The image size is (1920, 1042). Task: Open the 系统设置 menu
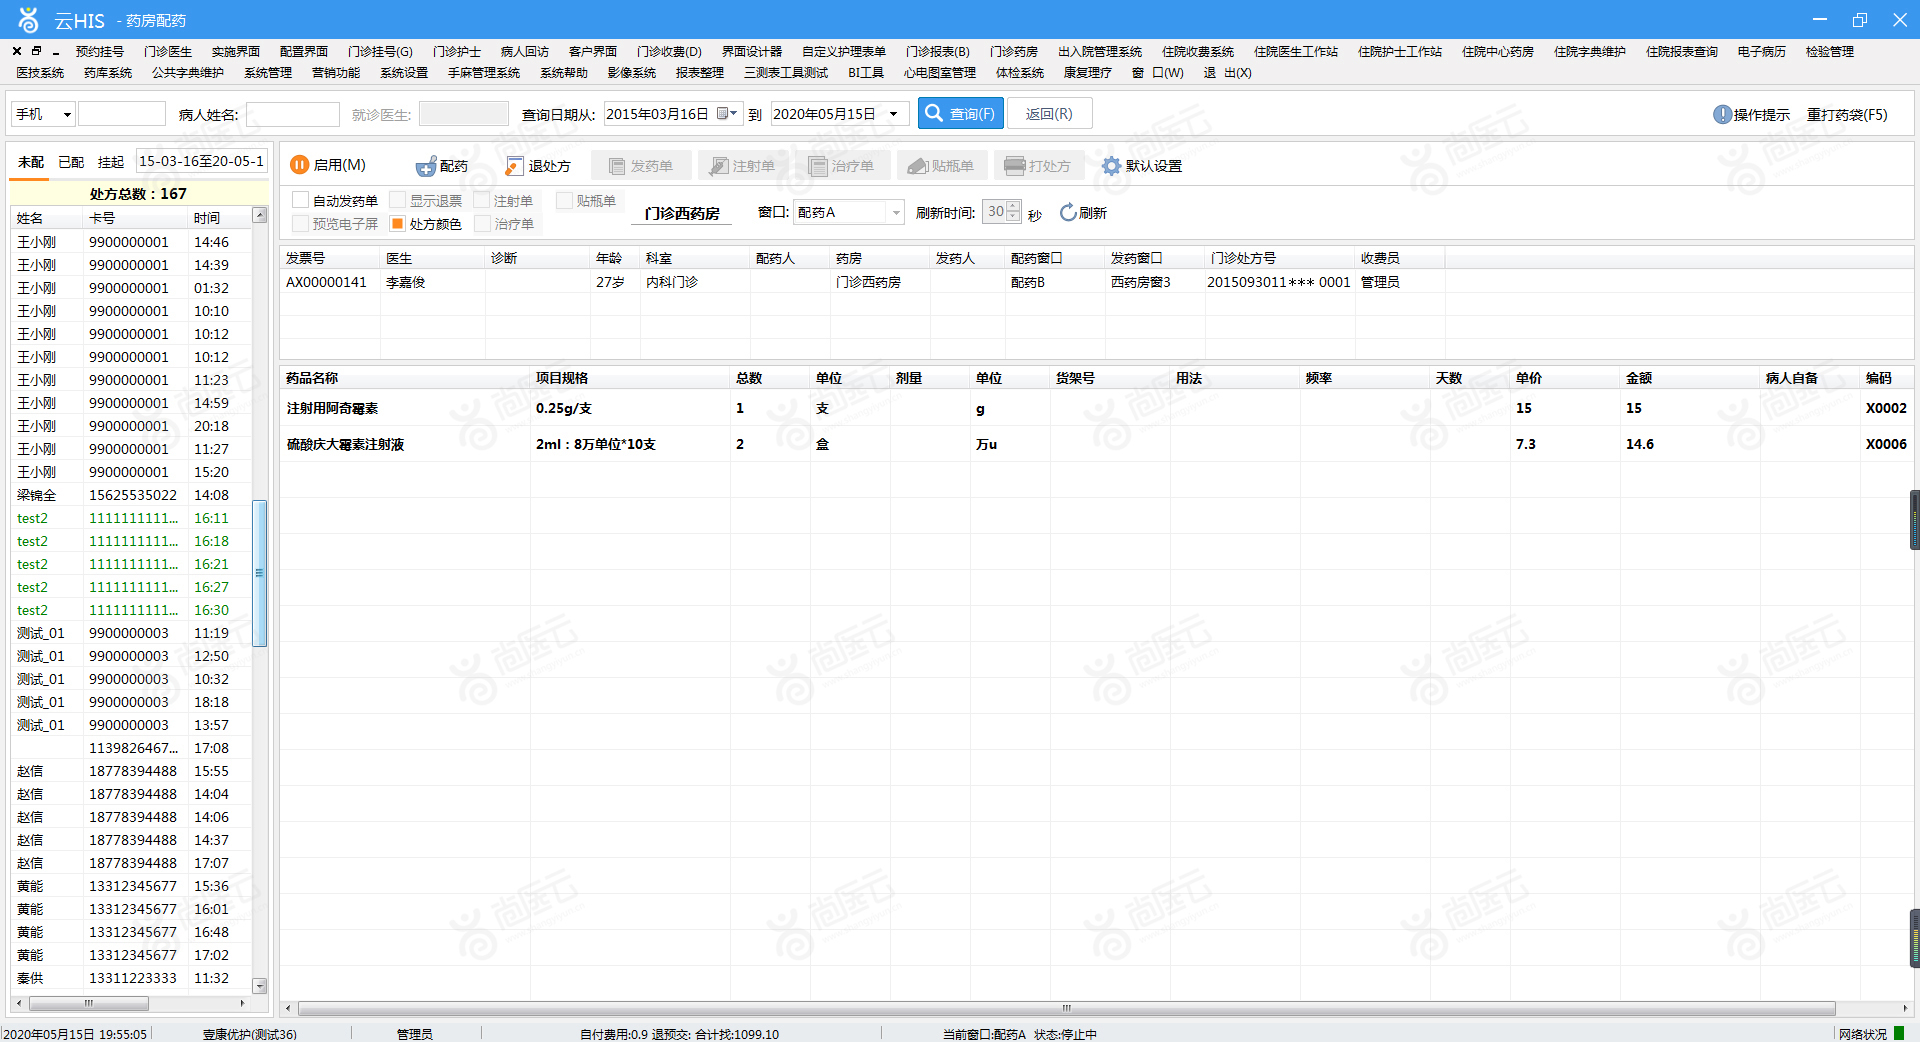click(404, 72)
